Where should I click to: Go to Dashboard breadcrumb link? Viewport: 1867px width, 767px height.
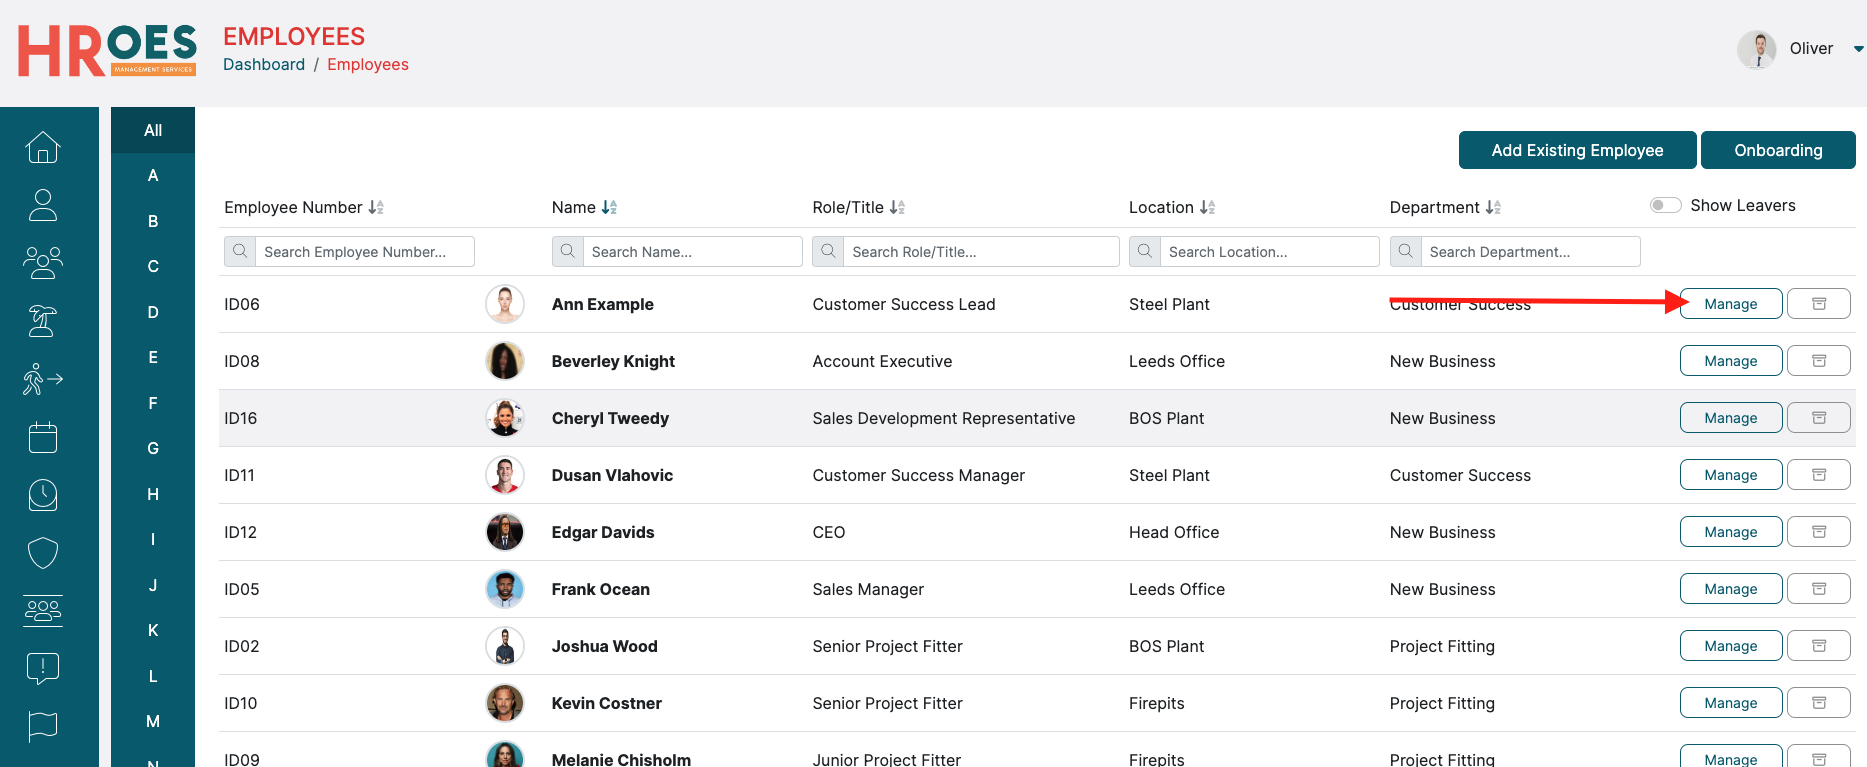point(264,64)
